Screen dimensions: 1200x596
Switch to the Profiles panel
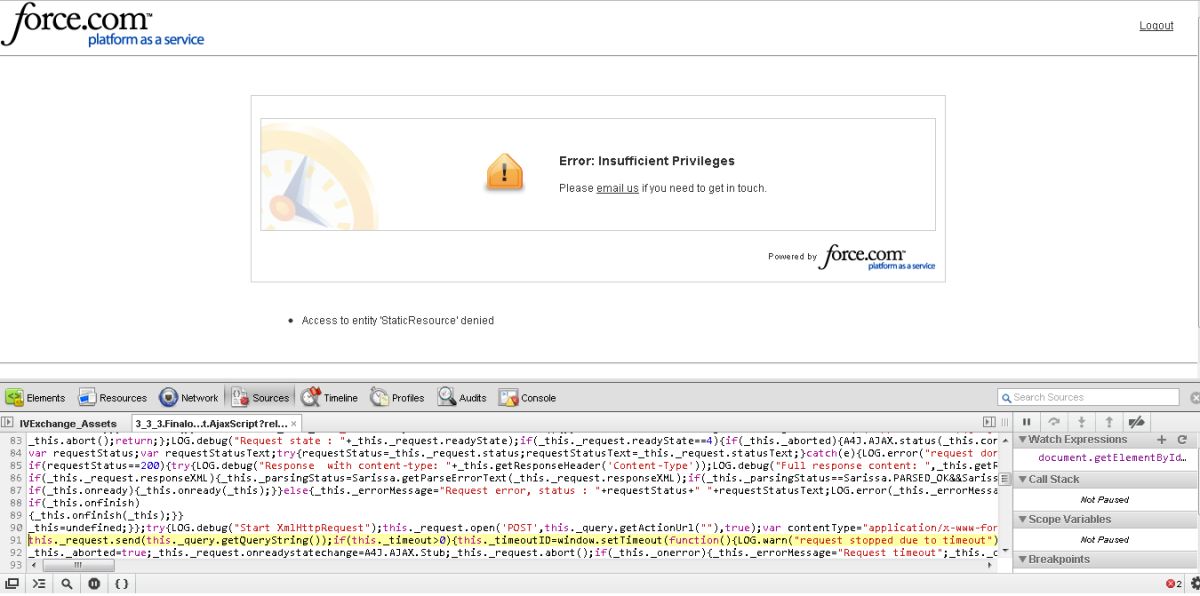pyautogui.click(x=398, y=398)
